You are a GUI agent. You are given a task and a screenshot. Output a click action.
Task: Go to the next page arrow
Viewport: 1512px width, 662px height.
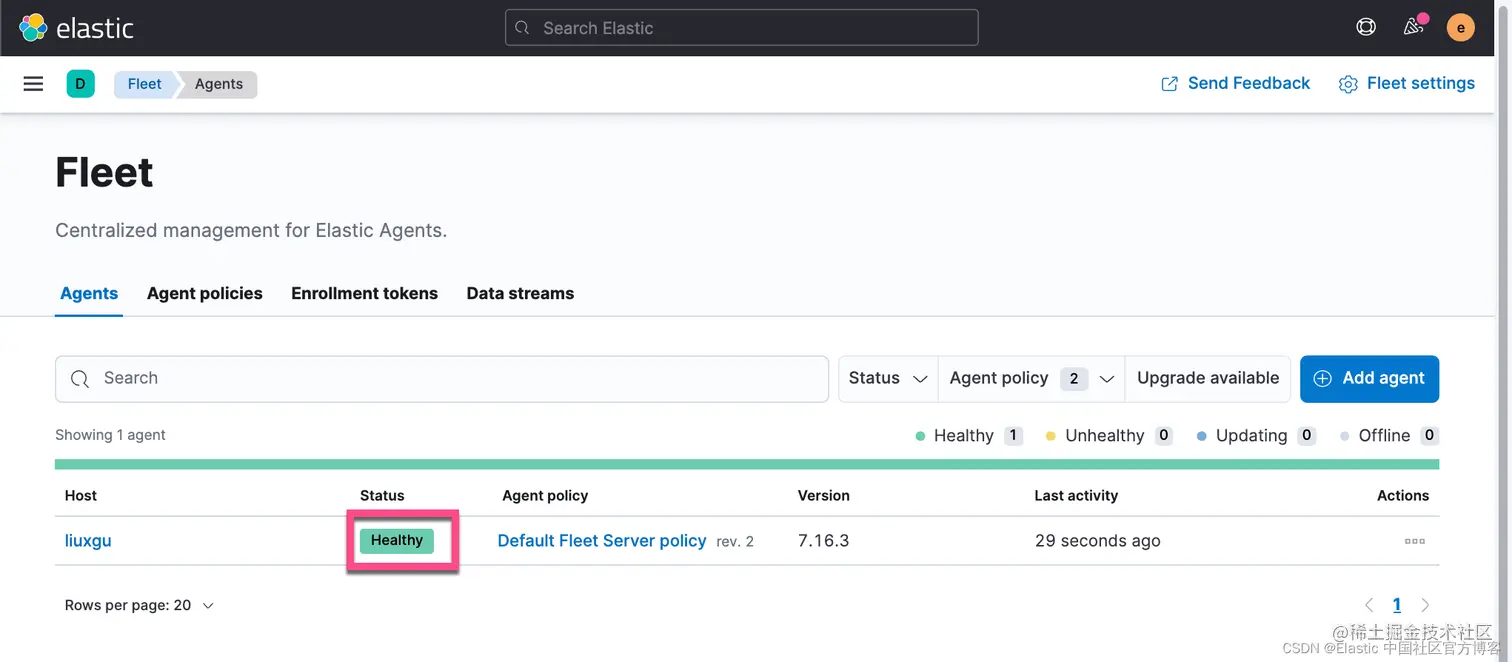pyautogui.click(x=1425, y=605)
